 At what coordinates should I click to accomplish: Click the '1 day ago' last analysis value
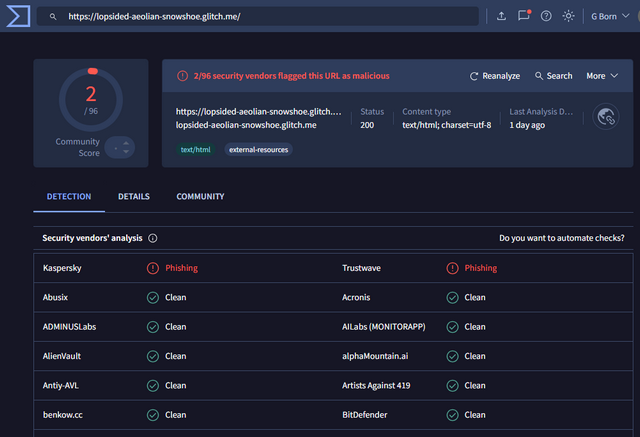pos(527,125)
